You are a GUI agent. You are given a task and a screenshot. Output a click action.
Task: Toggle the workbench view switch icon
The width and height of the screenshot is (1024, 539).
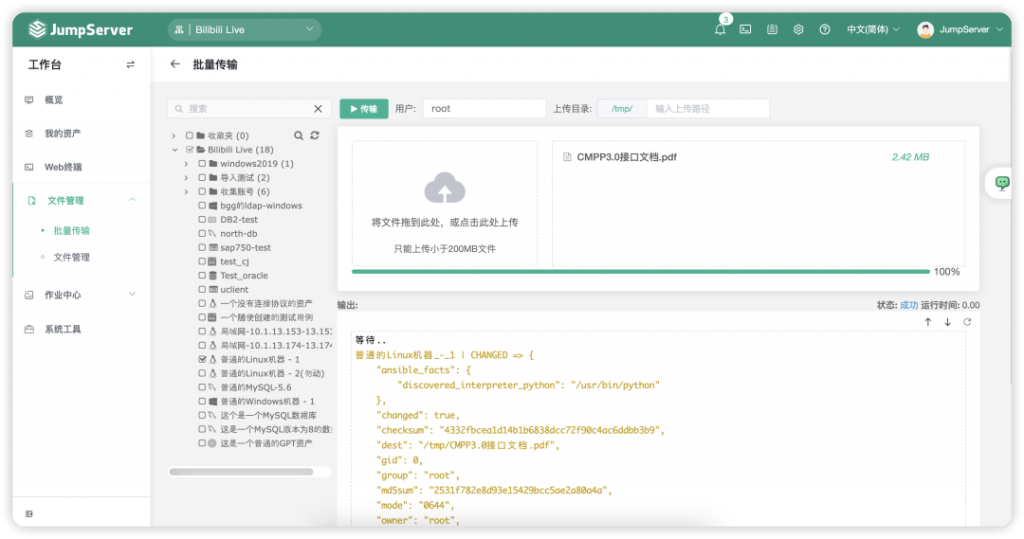[x=131, y=64]
